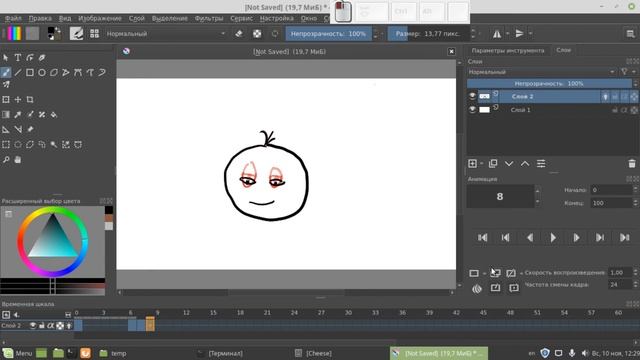The width and height of the screenshot is (640, 360).
Task: Toggle Слой 2 visibility in the timeline
Action: point(33,325)
